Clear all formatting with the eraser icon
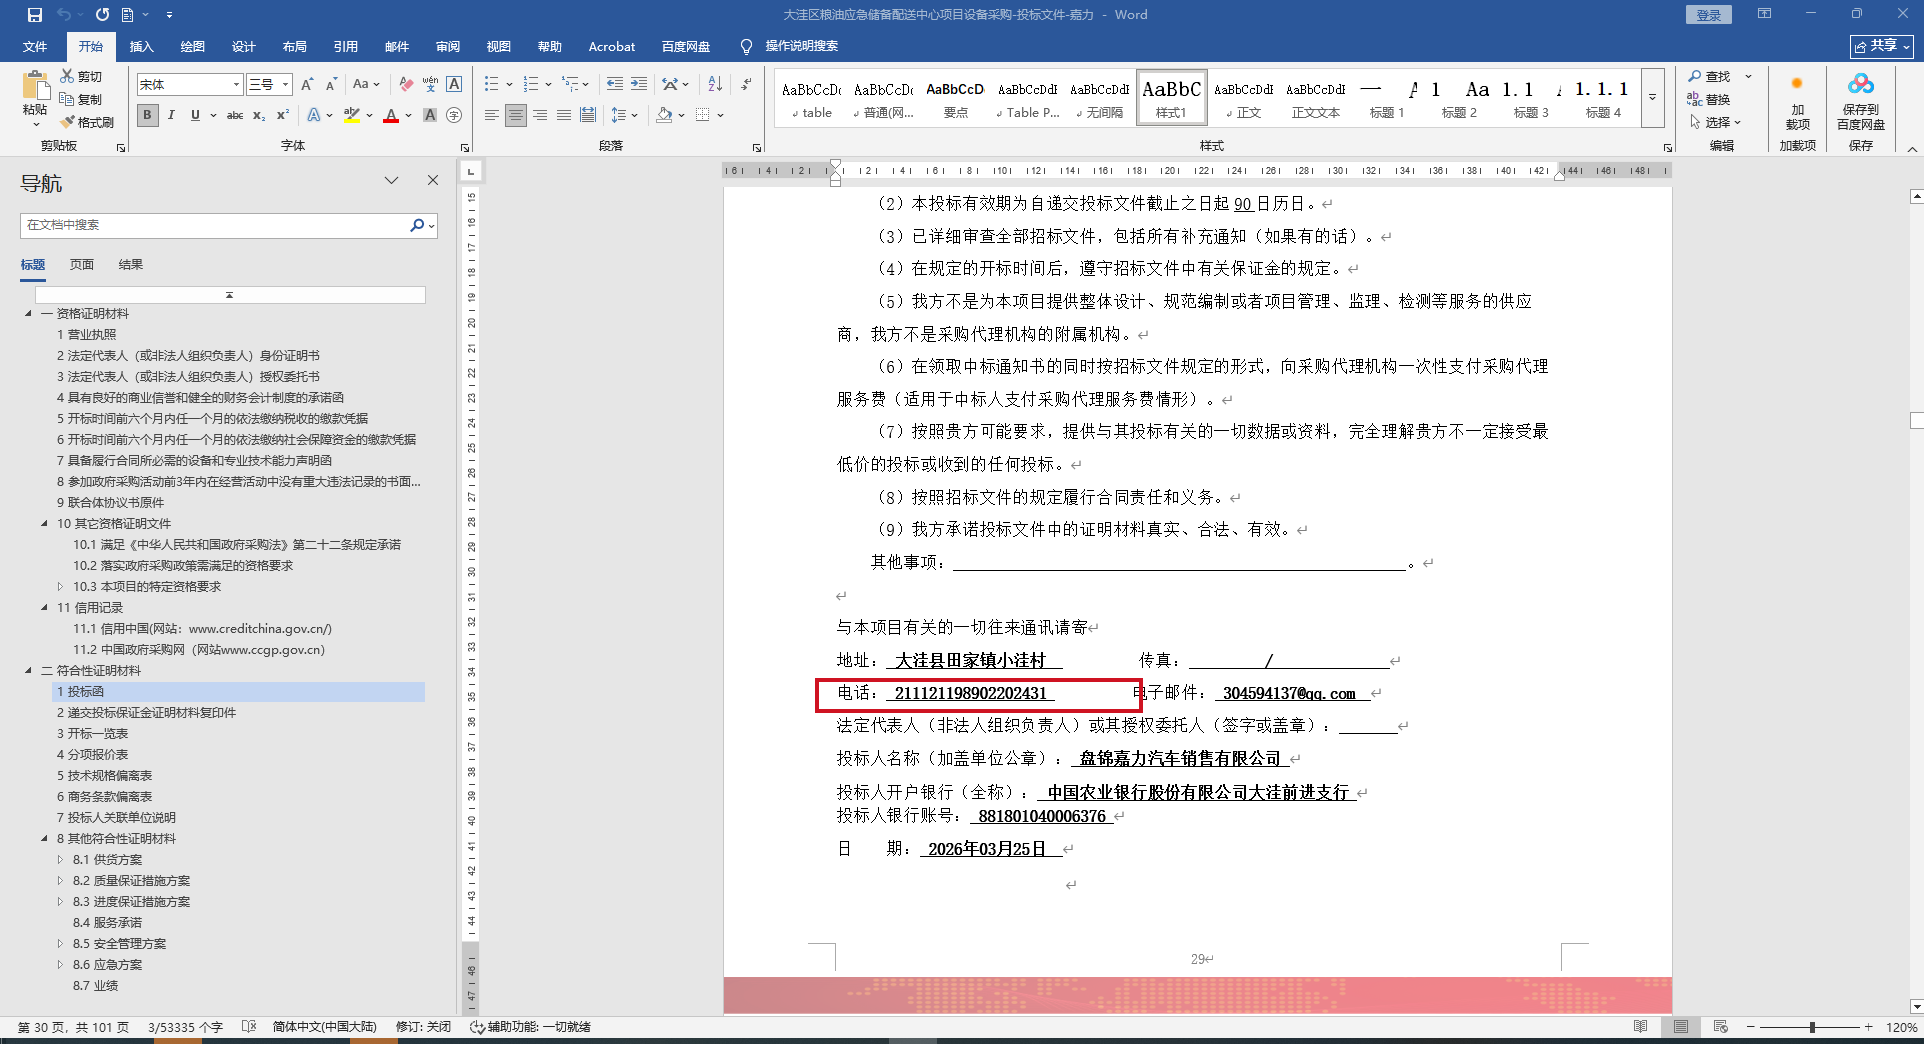Image resolution: width=1924 pixels, height=1044 pixels. pos(406,84)
